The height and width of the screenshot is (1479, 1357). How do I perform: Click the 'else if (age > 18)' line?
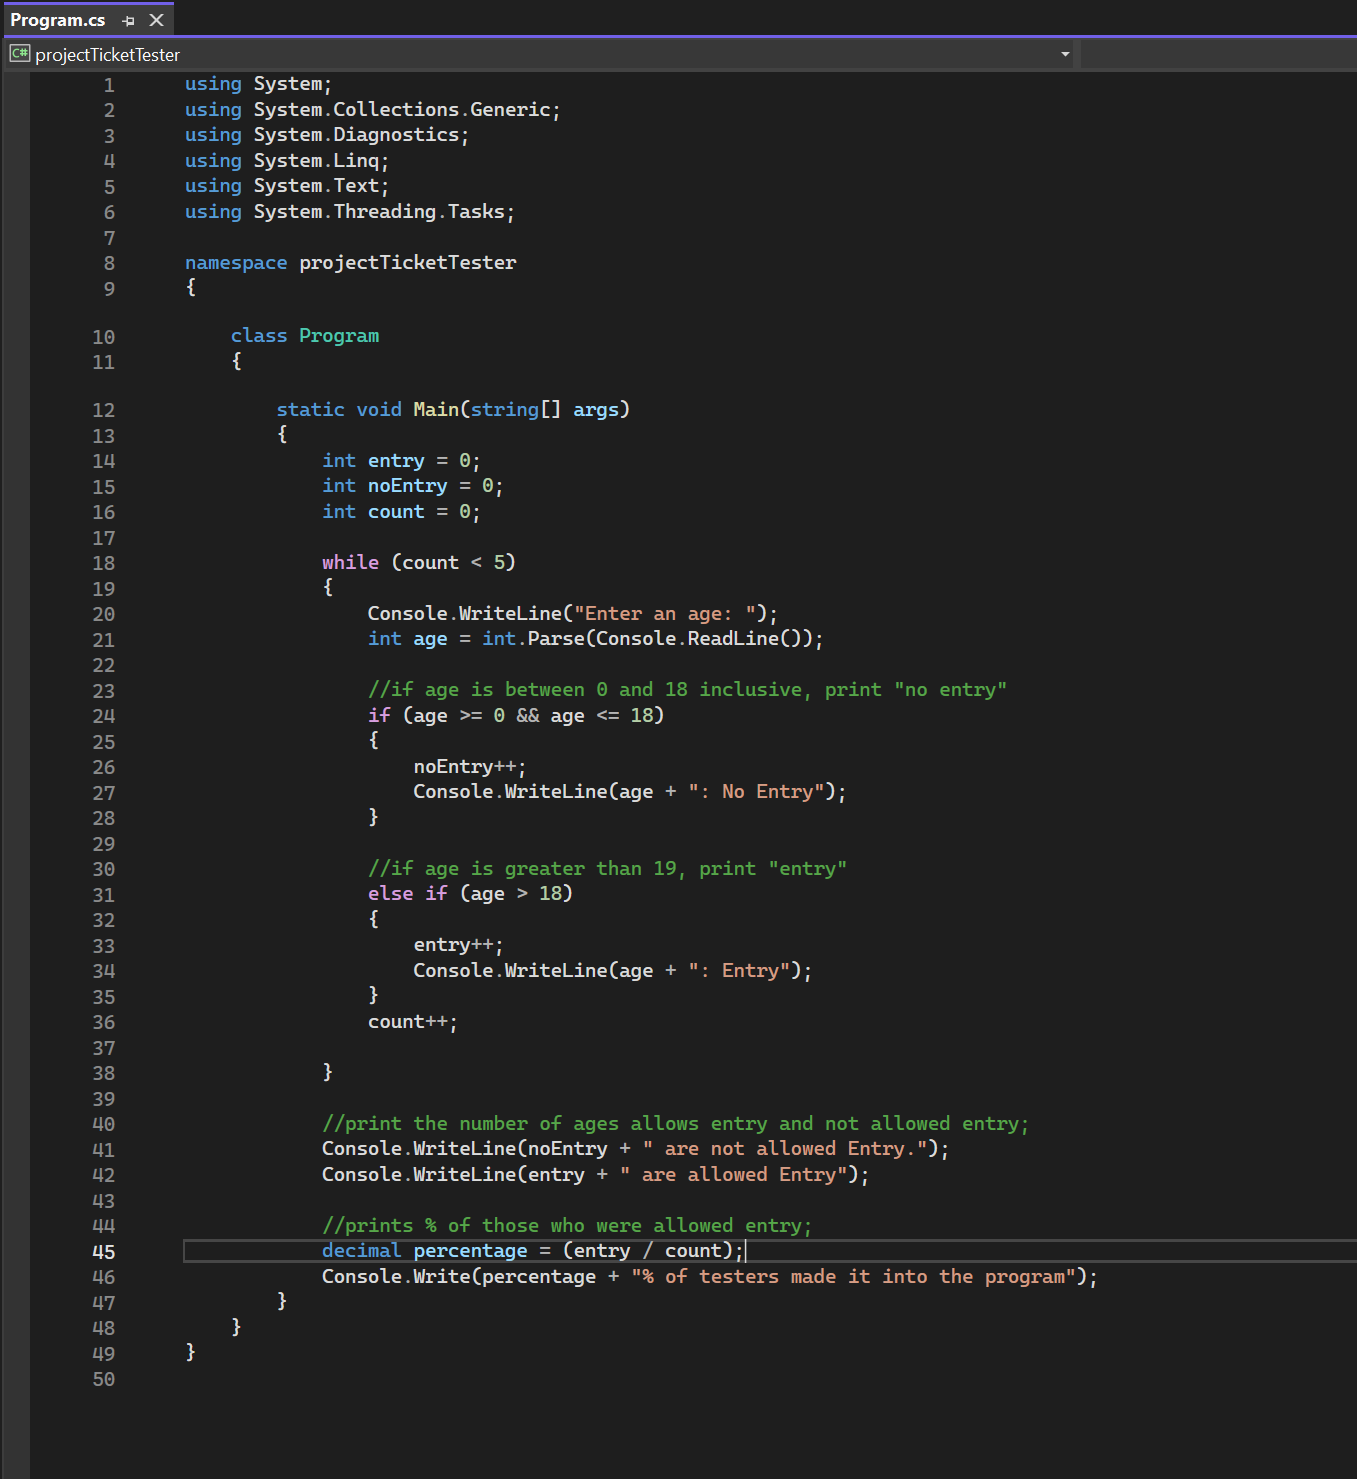[x=470, y=894]
